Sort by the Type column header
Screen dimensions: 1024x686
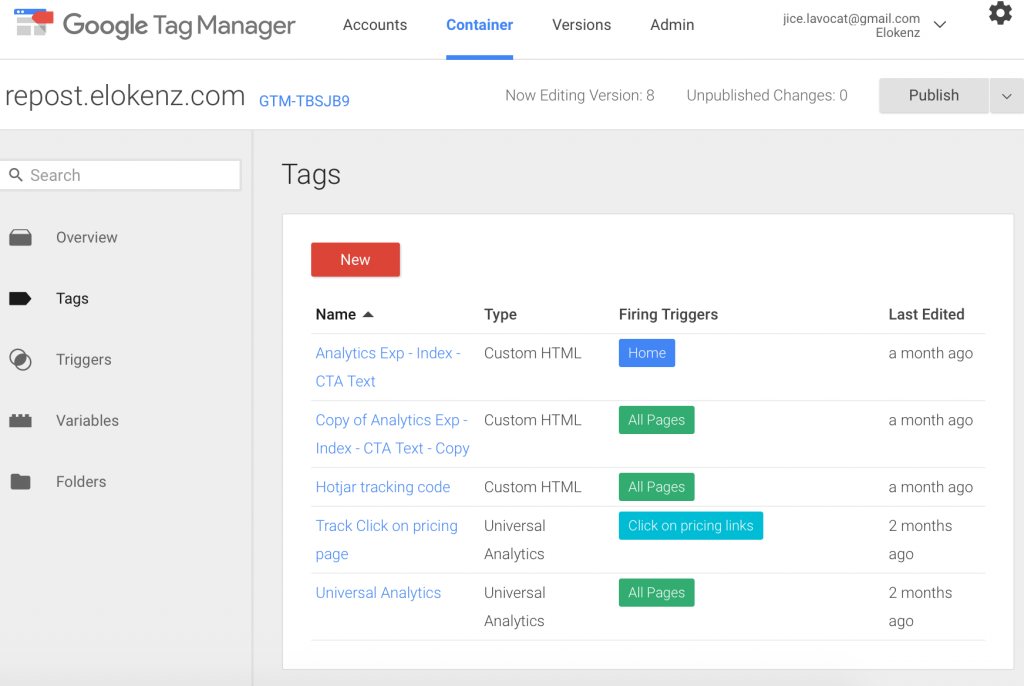[x=500, y=315]
